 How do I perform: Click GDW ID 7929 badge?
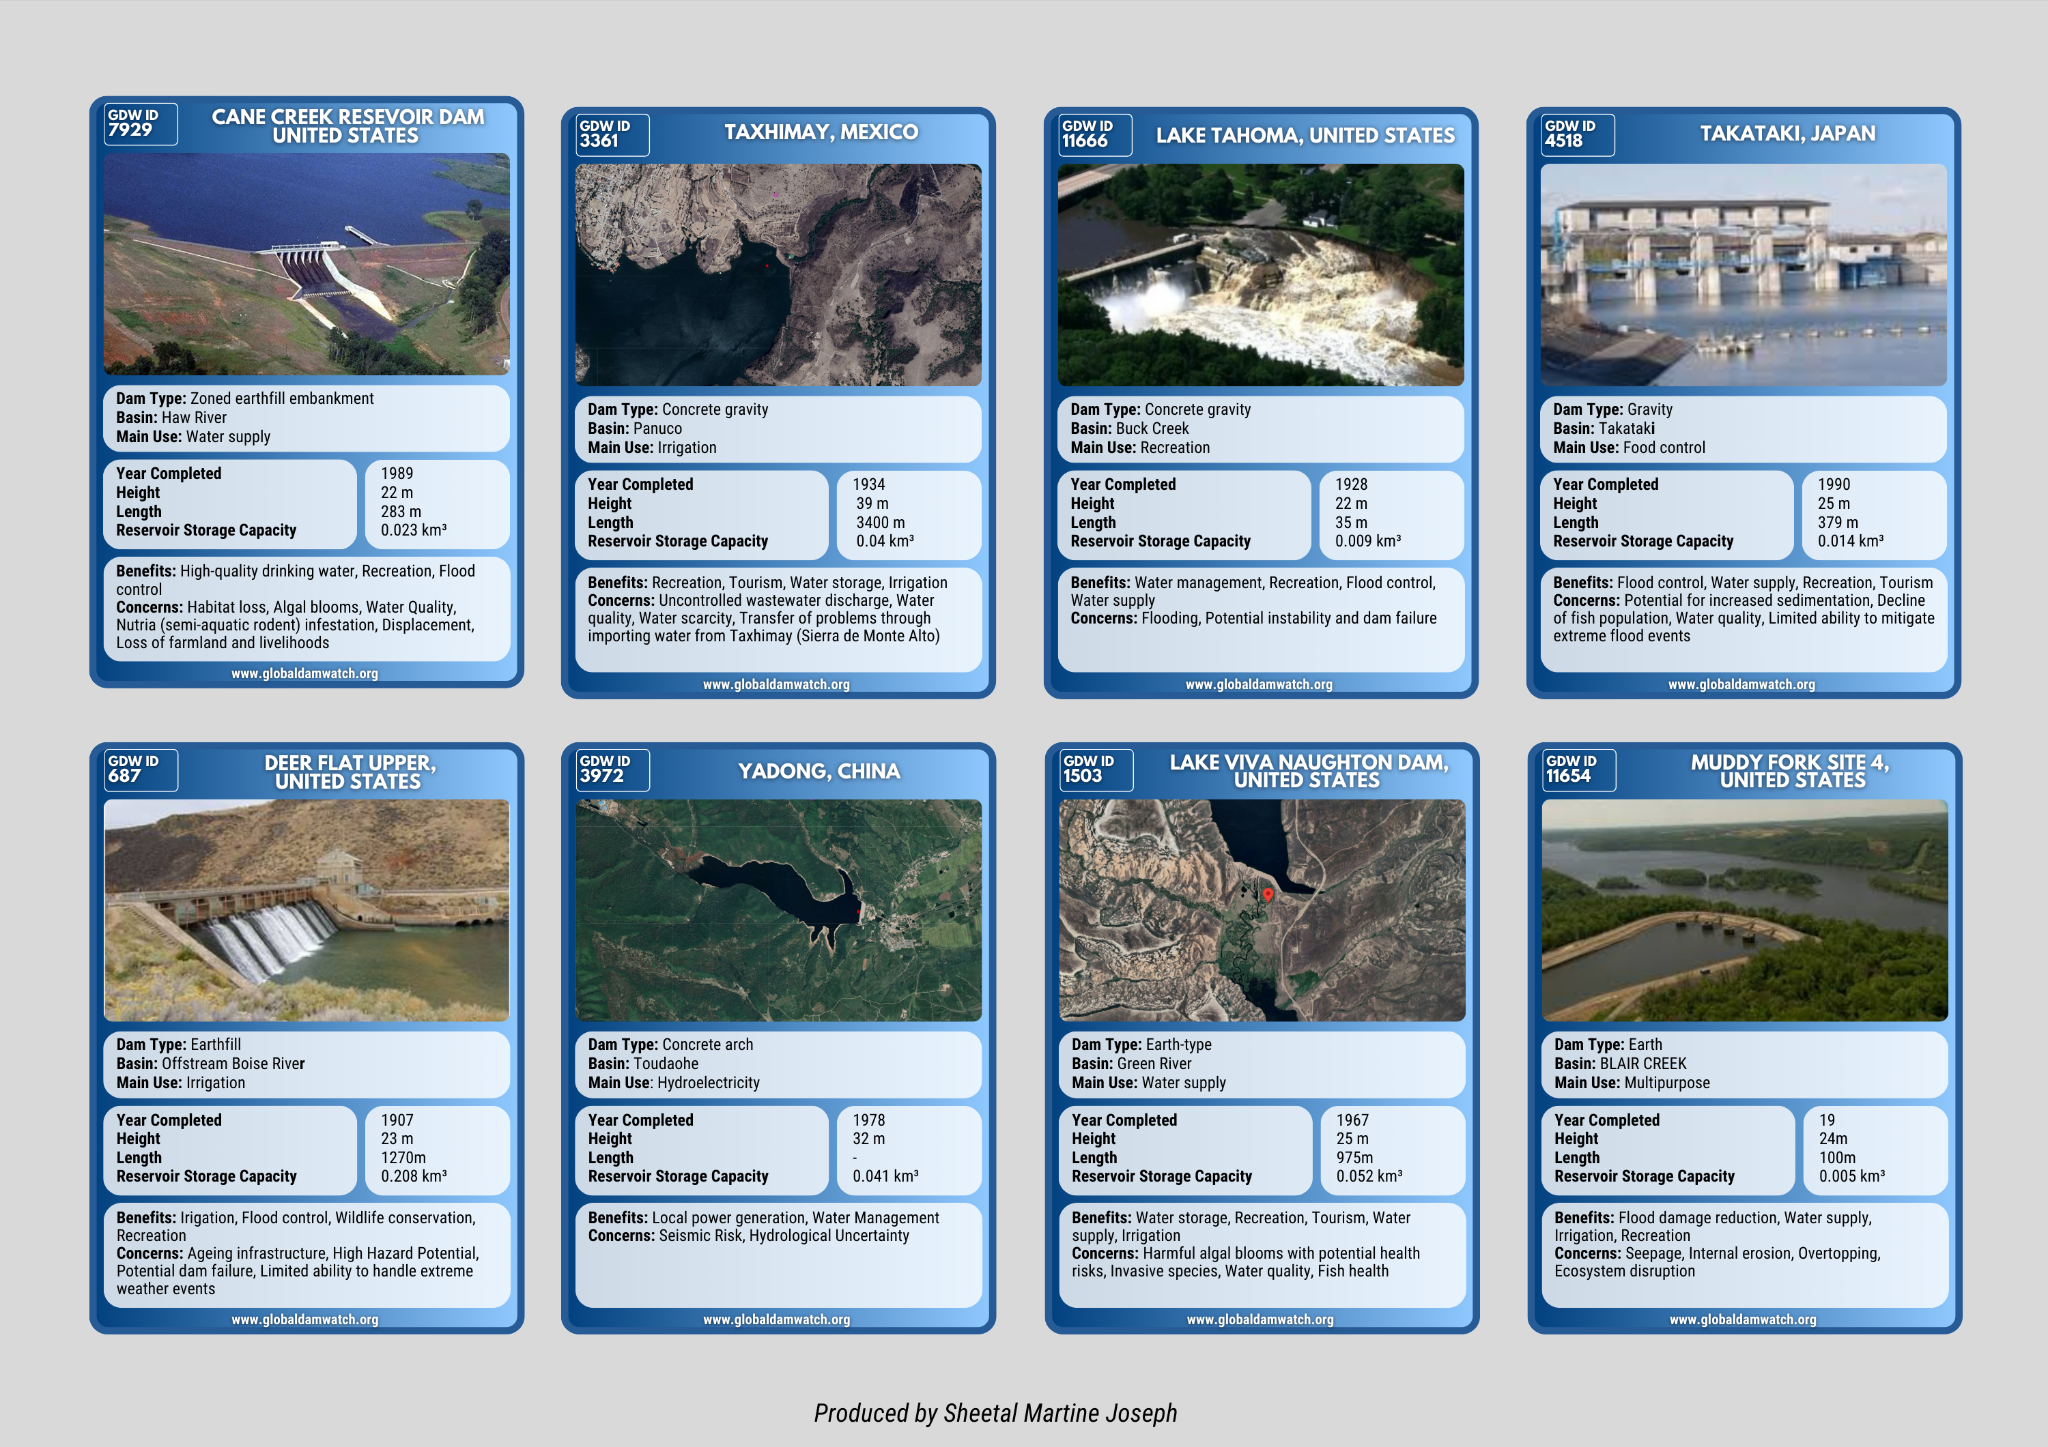[140, 124]
